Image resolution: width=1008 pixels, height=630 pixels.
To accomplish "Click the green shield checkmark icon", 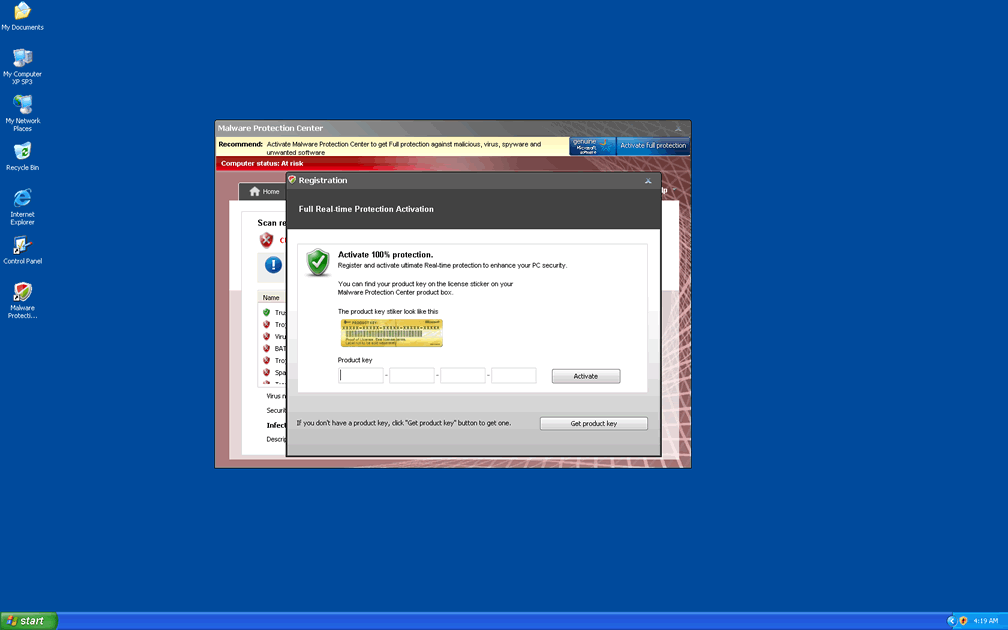I will pos(318,262).
